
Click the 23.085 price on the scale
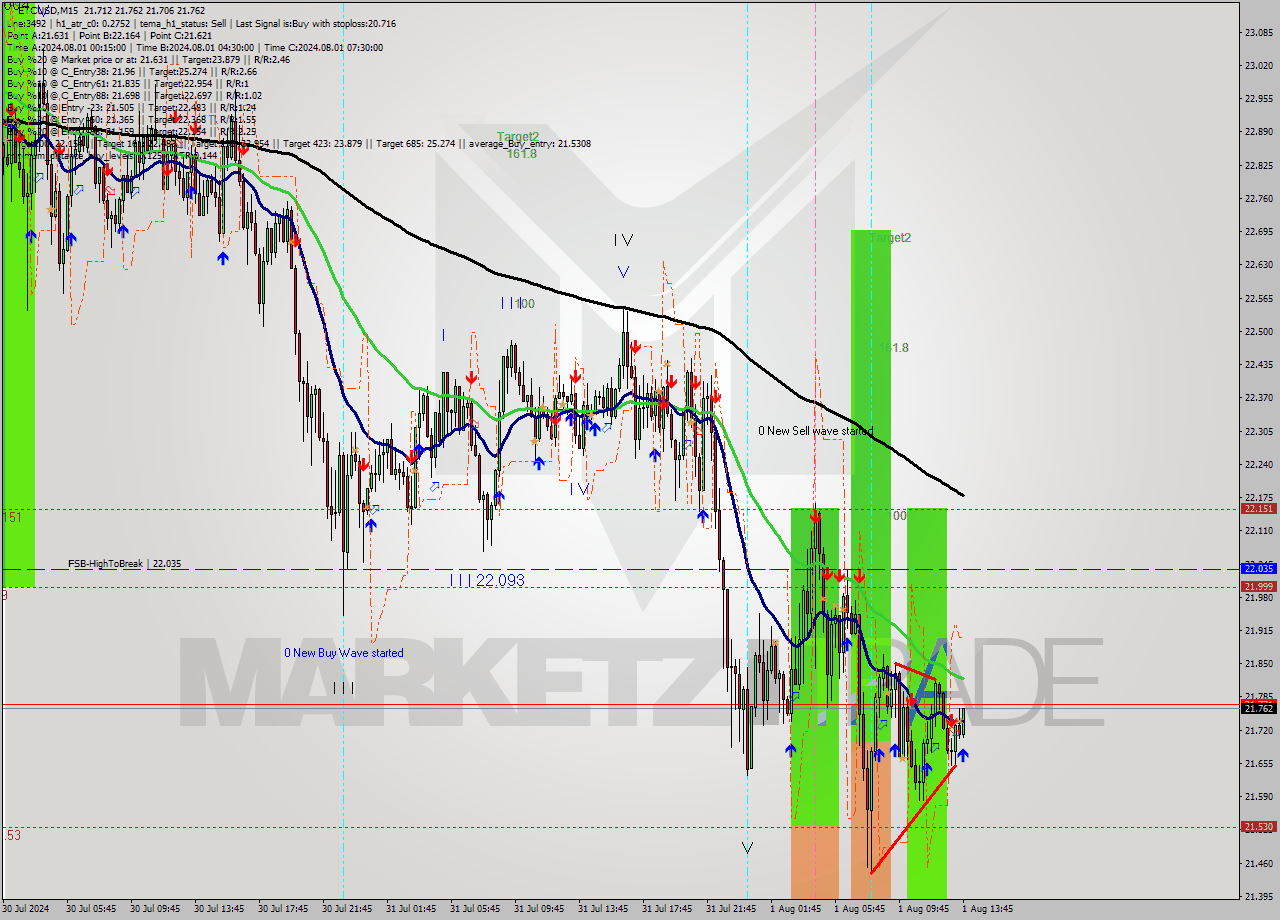pos(1261,33)
